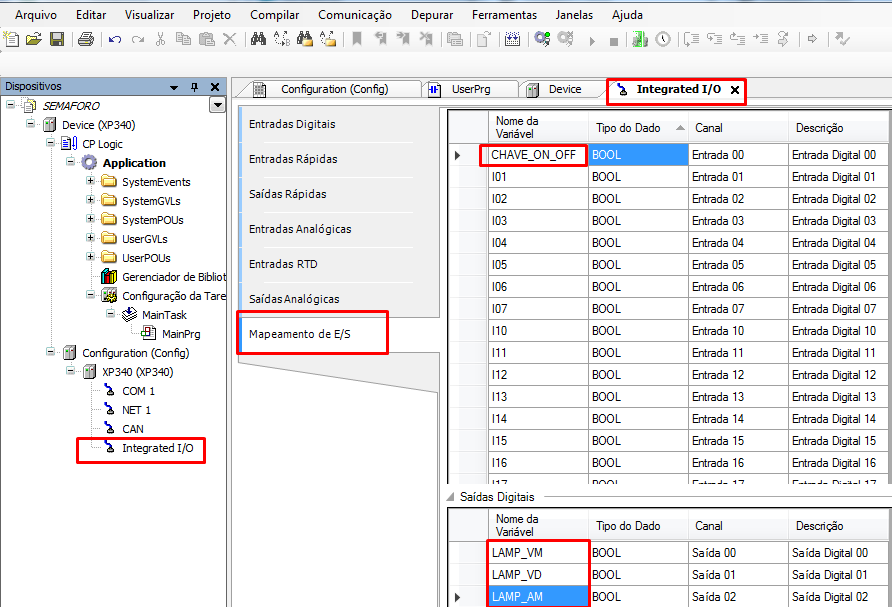Save project with the floppy disk icon
This screenshot has height=607, width=892.
[57, 40]
